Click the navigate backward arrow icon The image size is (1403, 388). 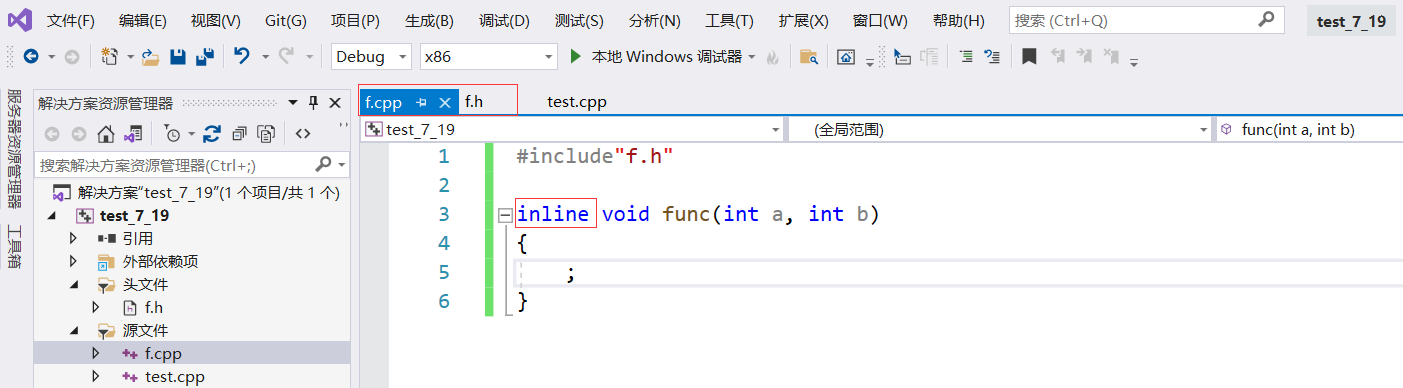click(31, 57)
